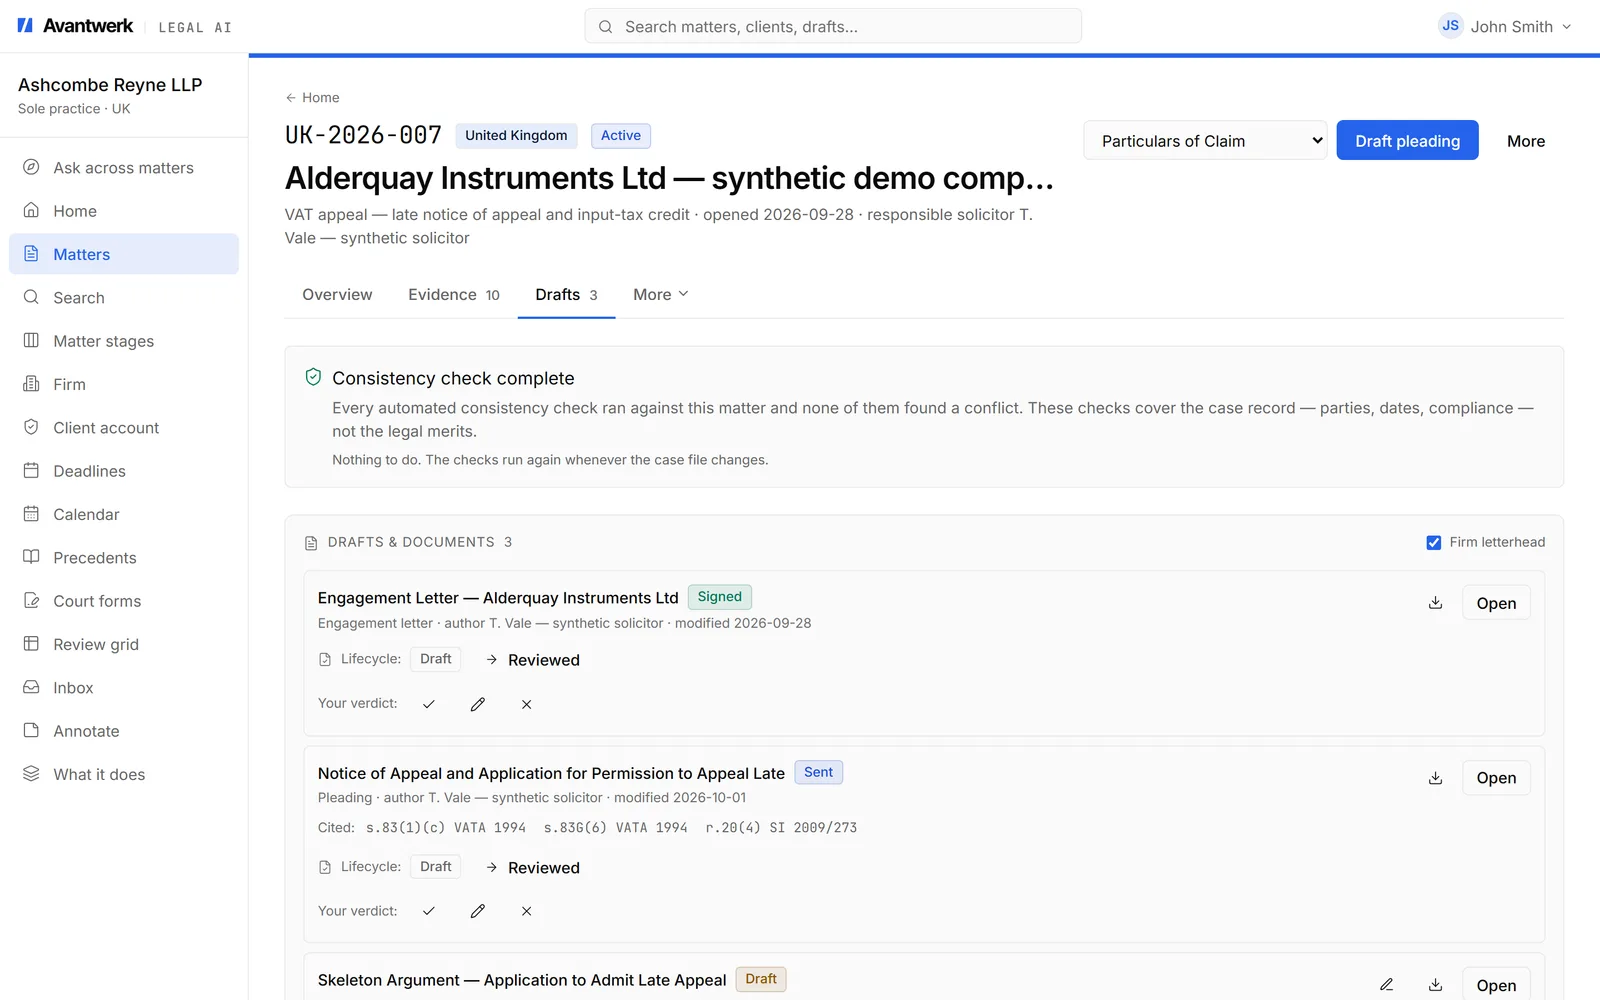Screen dimensions: 1600x1000
Task: Focus the search matters, clients, drafts field
Action: 833,26
